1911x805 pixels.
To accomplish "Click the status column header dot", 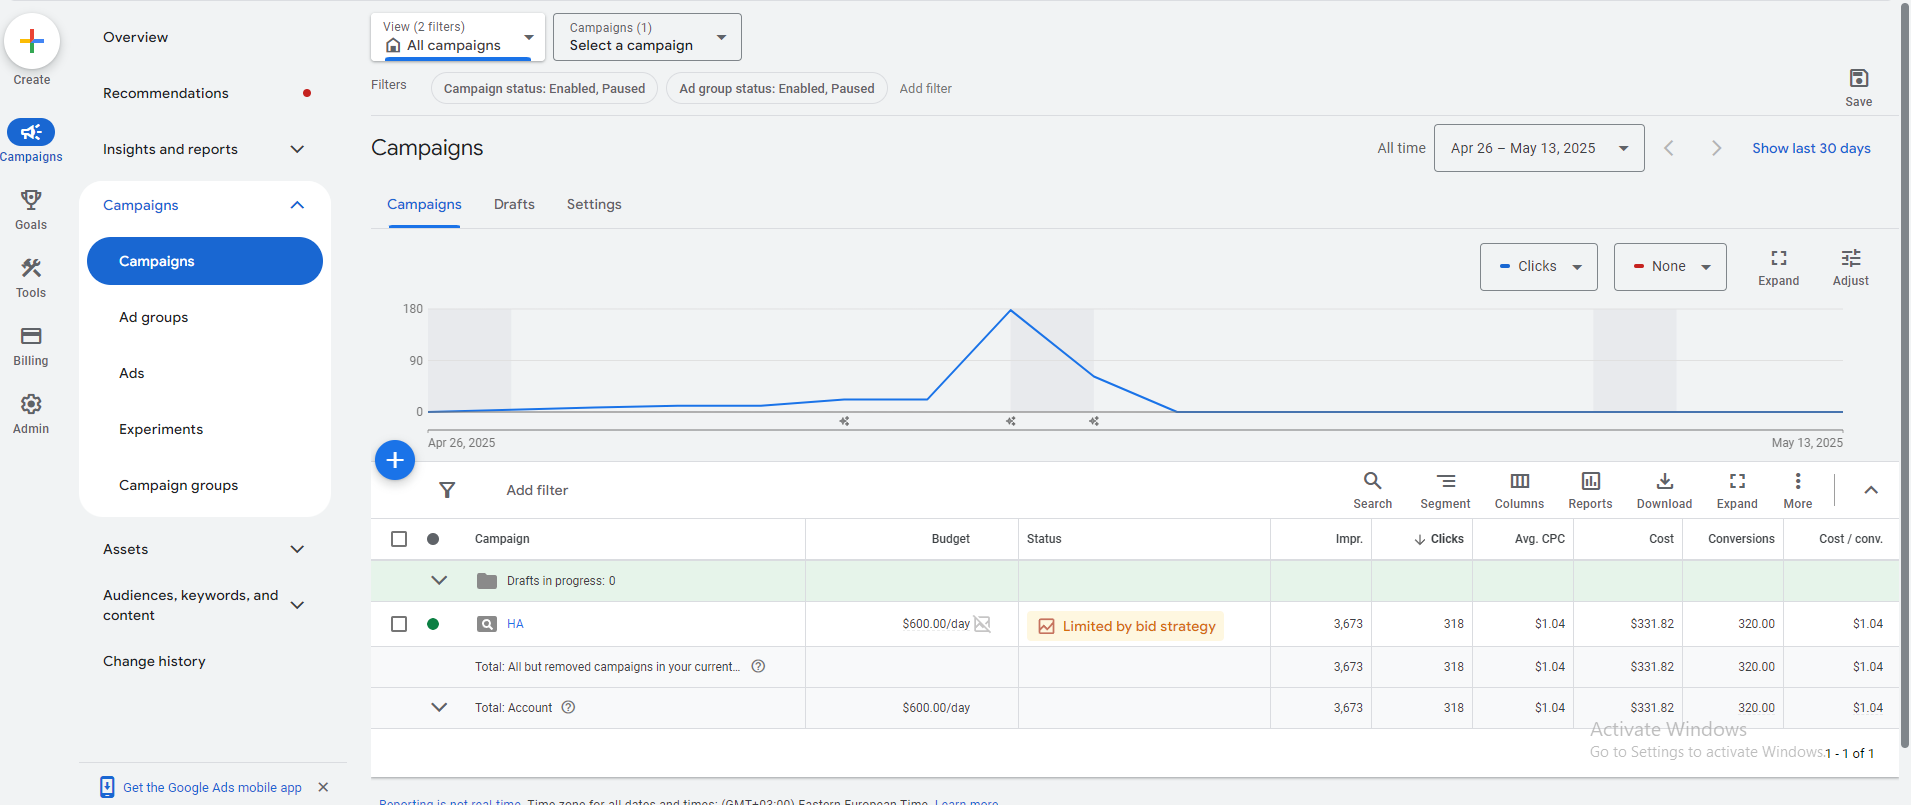I will pyautogui.click(x=433, y=539).
